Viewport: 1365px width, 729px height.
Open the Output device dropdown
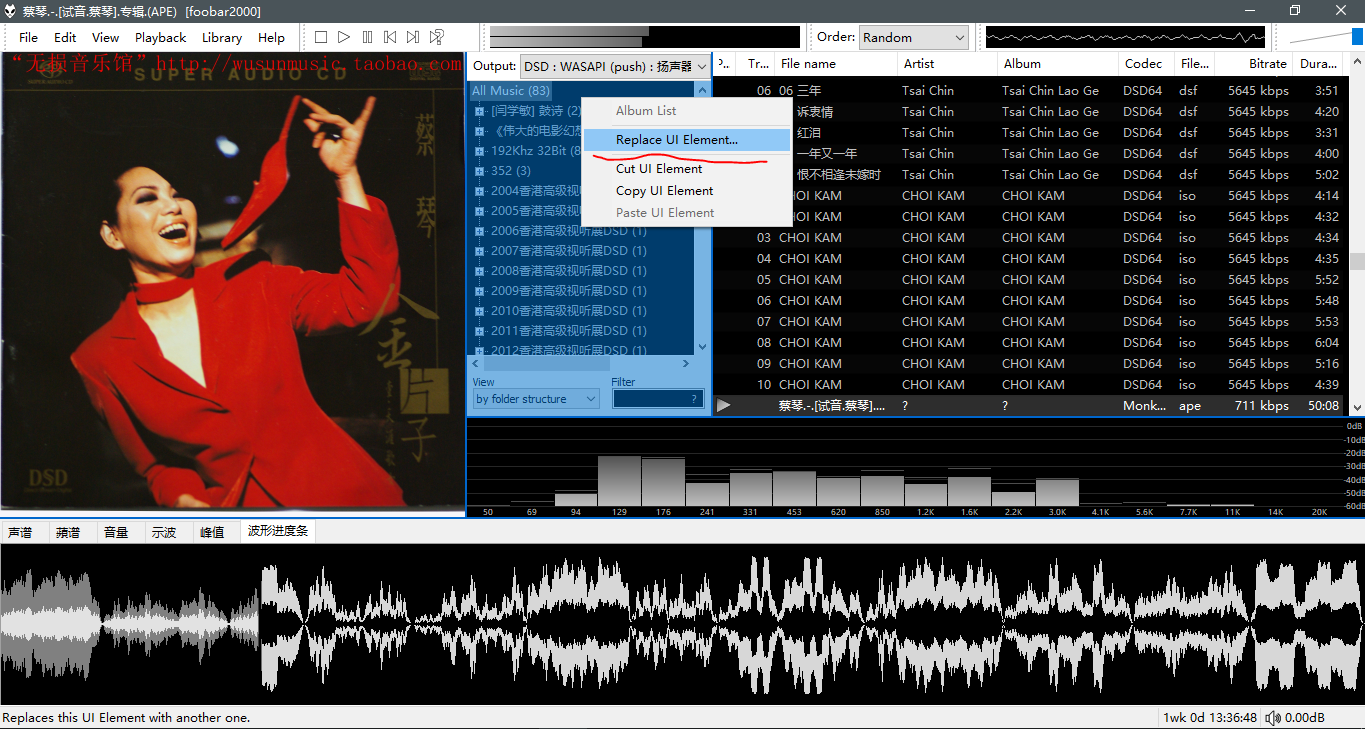pos(615,66)
